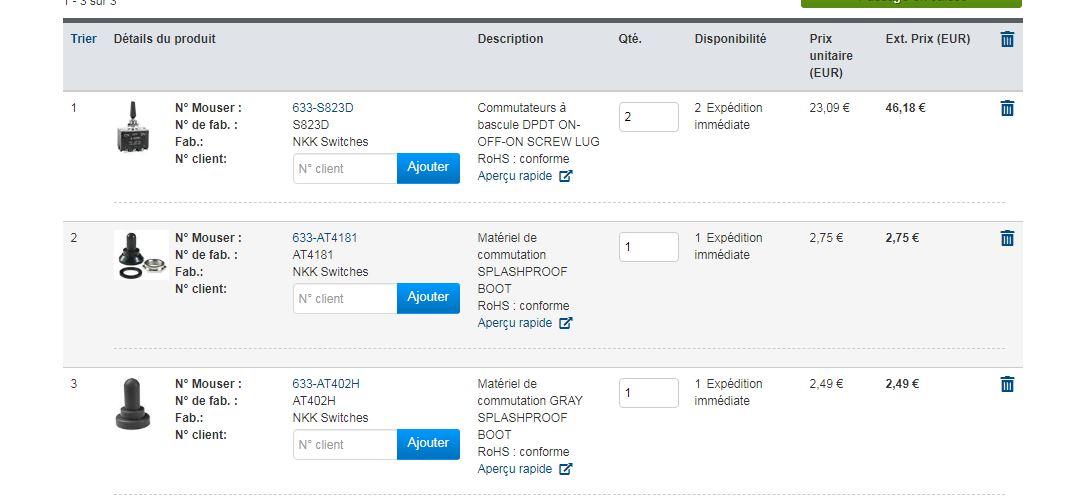
Task: Remove the AT402H item via trash icon
Action: [1007, 384]
